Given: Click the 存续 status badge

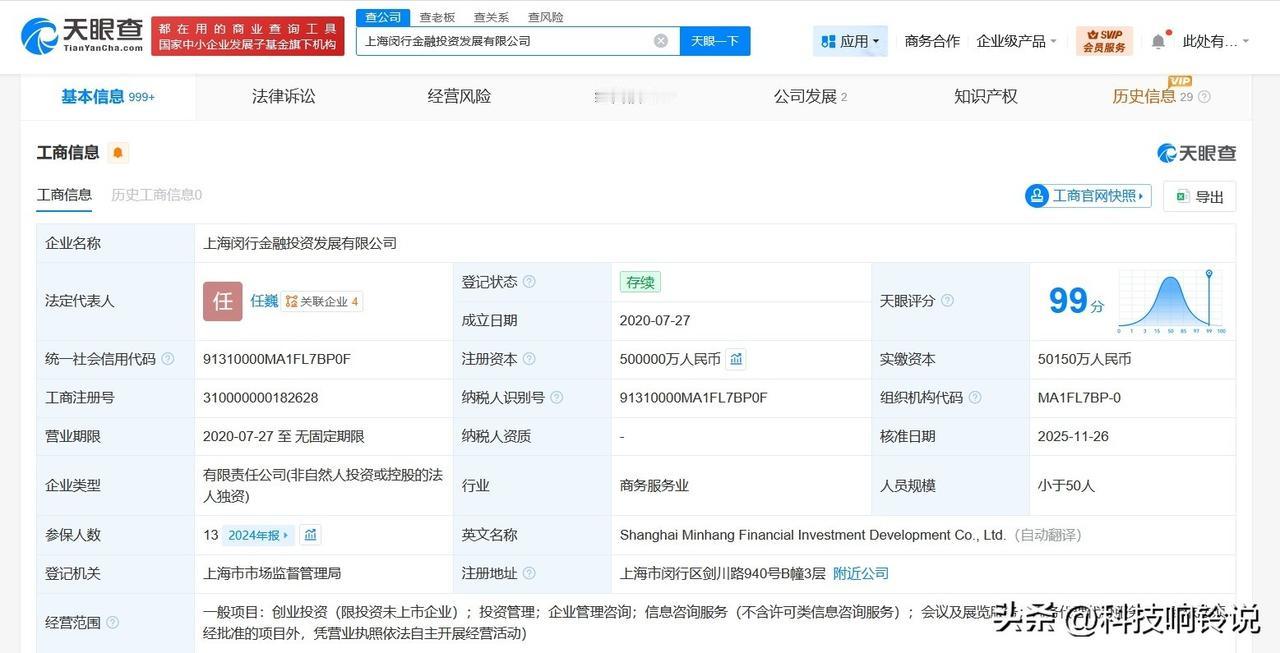Looking at the screenshot, I should pos(640,282).
